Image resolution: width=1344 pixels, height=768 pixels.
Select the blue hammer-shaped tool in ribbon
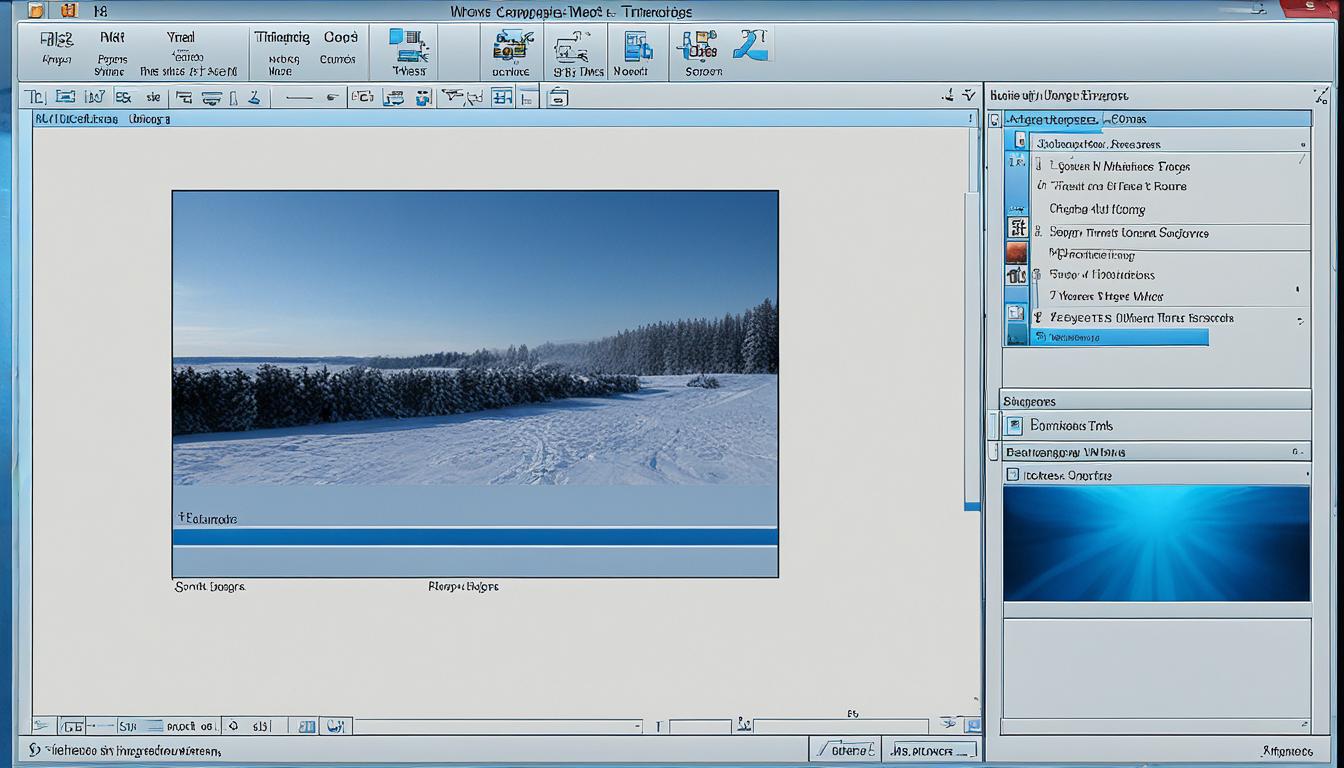750,45
